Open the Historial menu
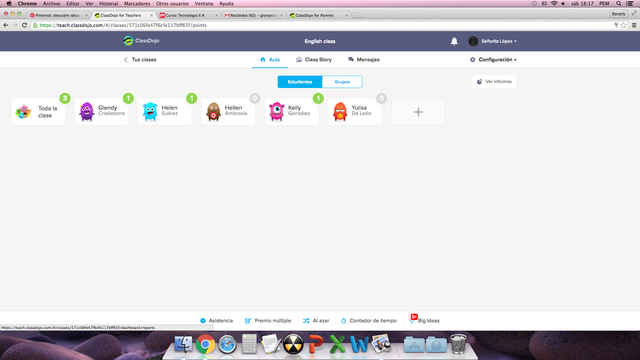Viewport: 640px width, 360px height. tap(109, 3)
